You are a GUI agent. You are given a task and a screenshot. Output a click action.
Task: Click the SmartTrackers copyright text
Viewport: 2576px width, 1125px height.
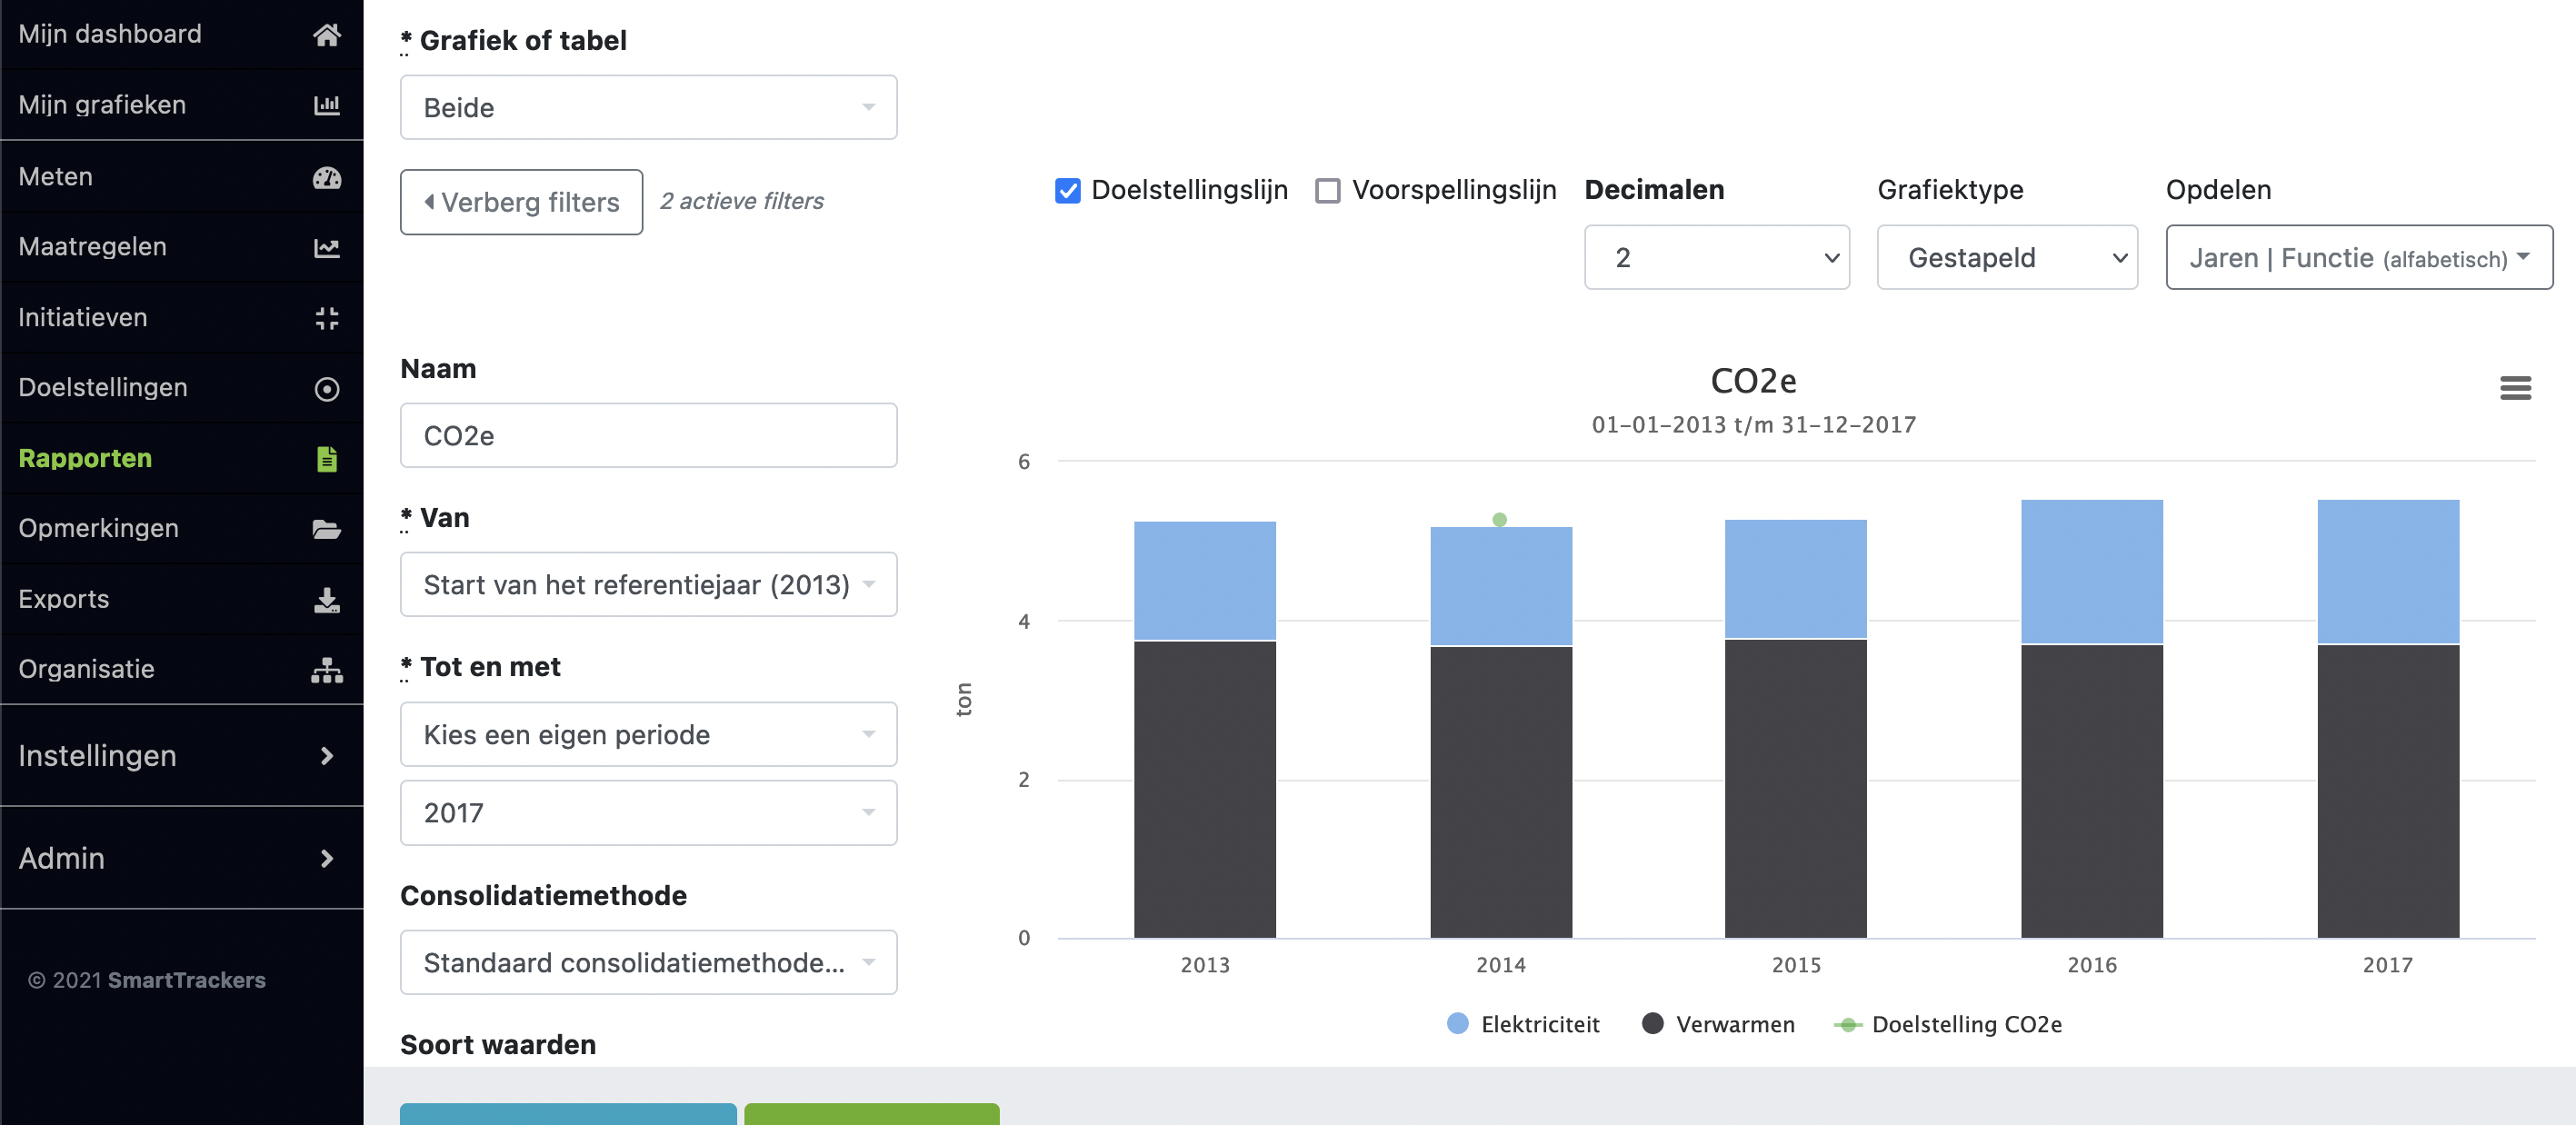[146, 980]
